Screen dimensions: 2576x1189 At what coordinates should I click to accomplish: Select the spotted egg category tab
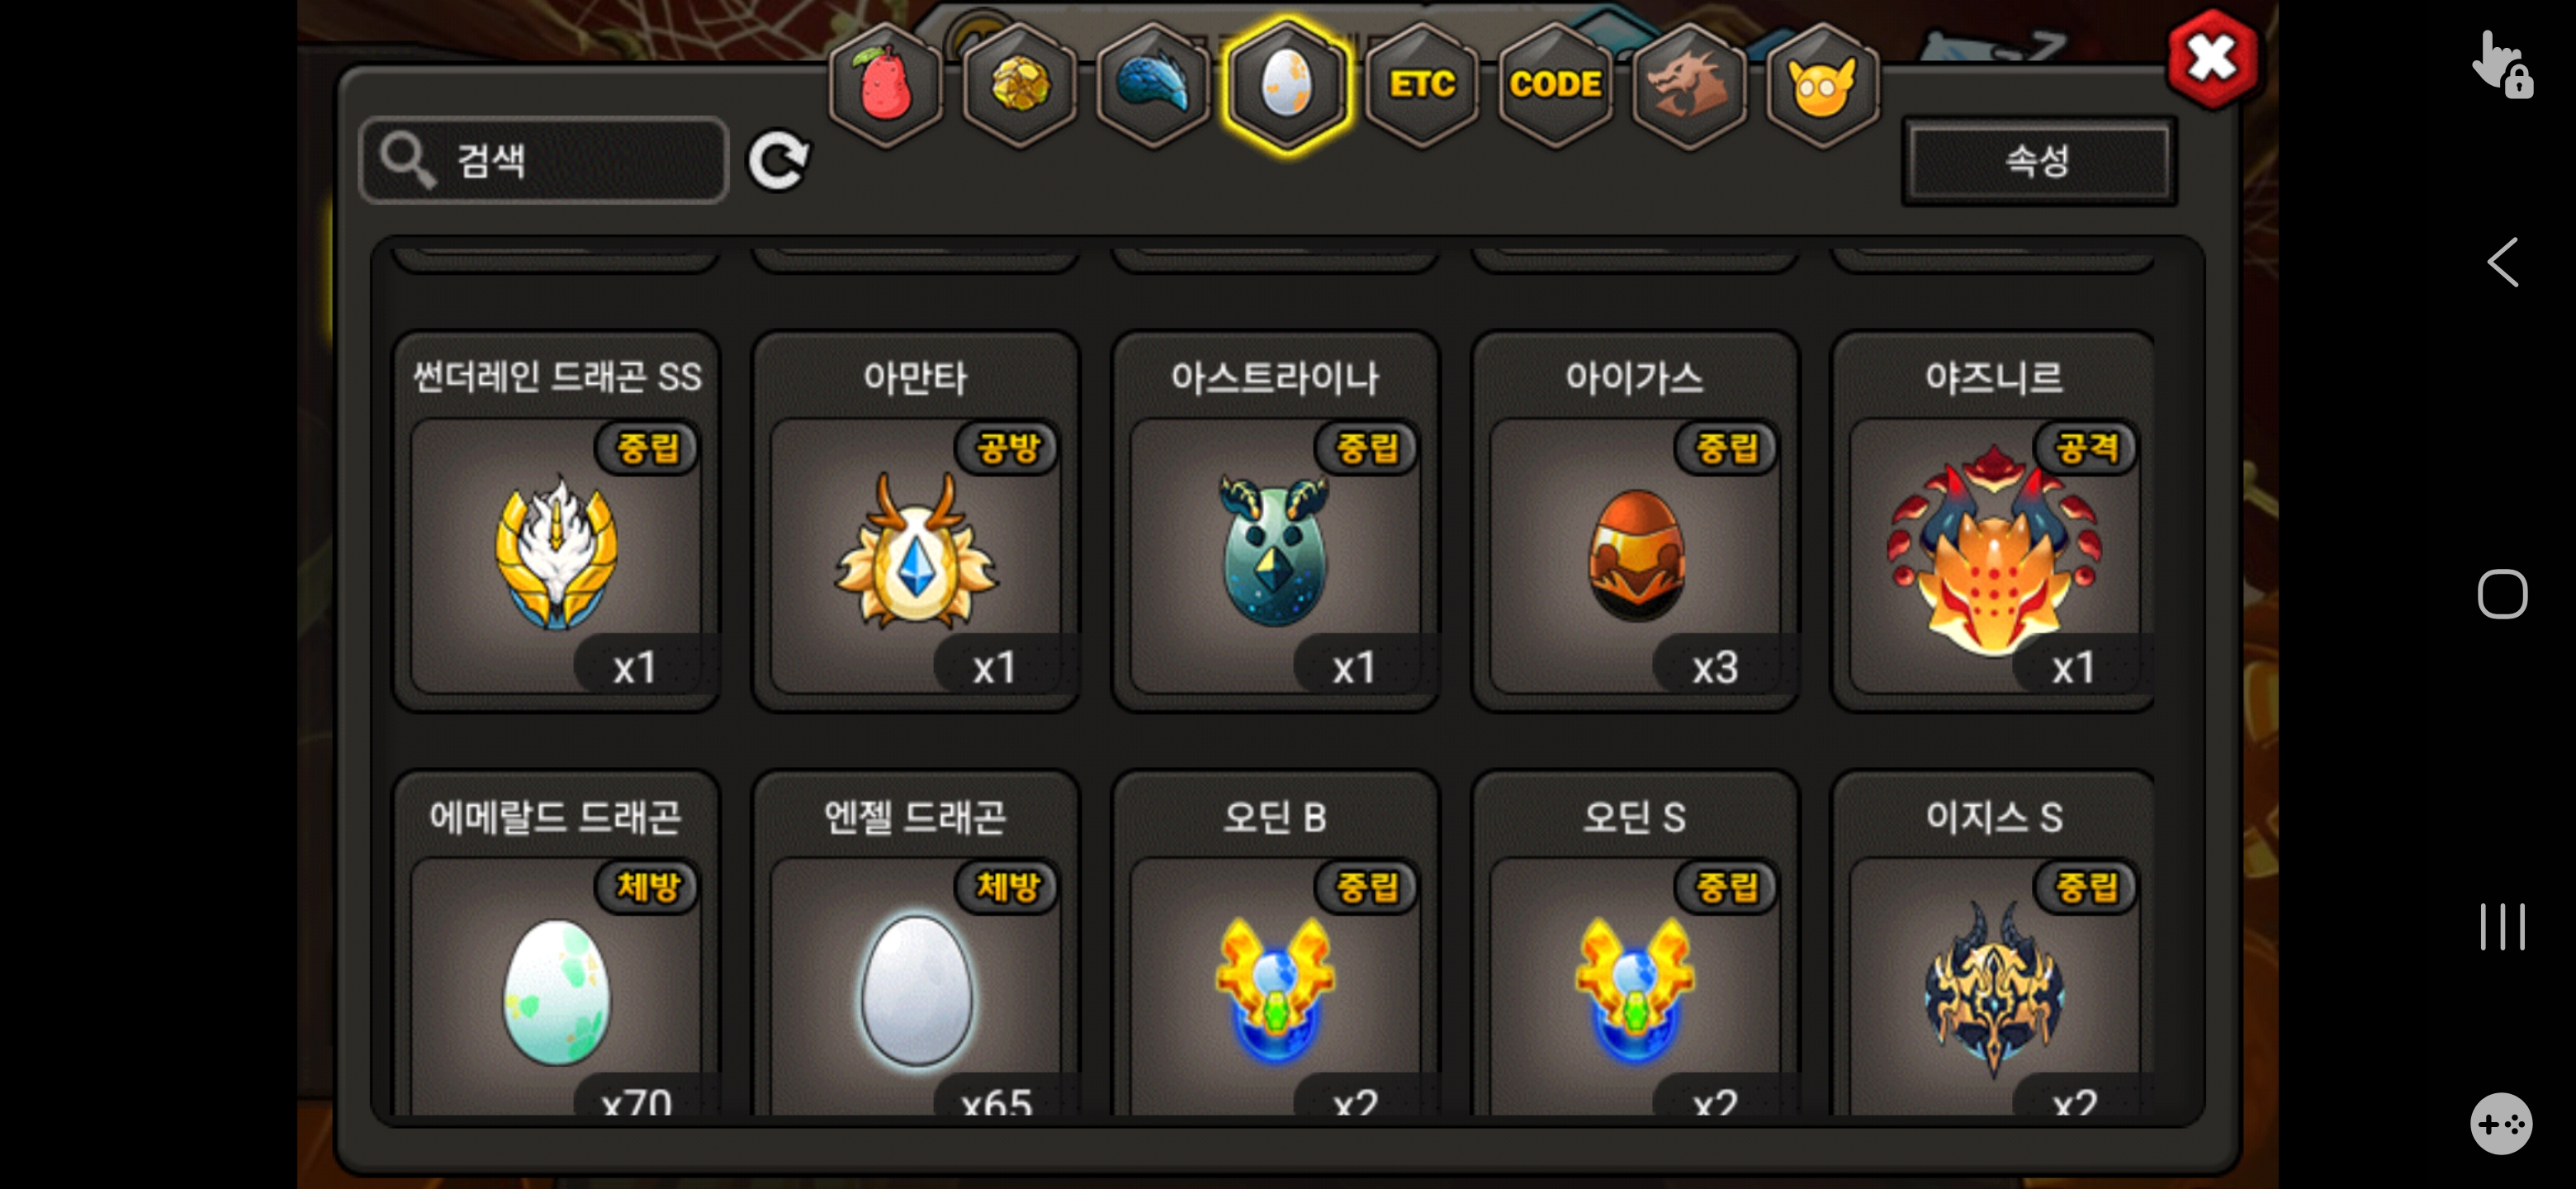(x=1287, y=86)
